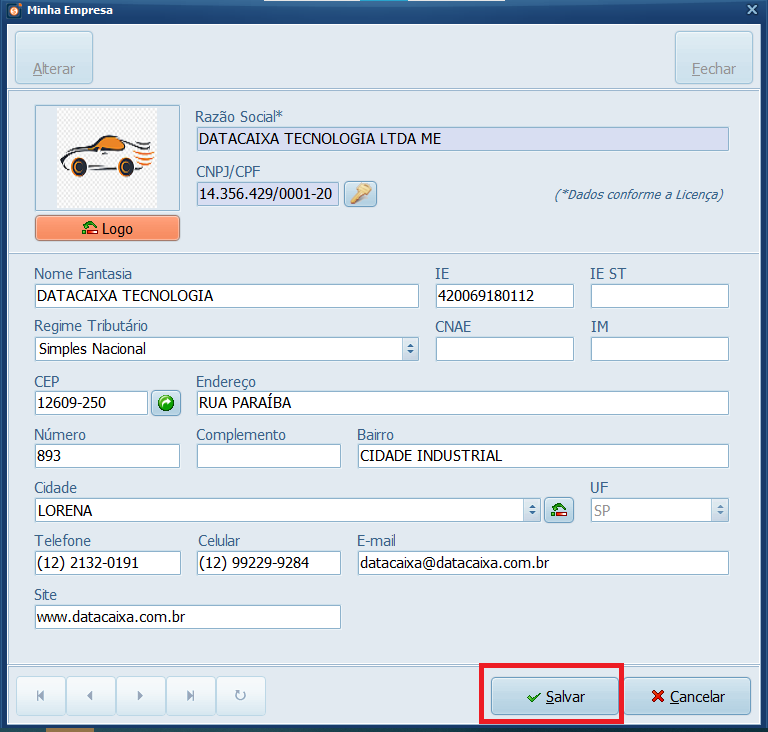The image size is (768, 732).
Task: Jump to last record navigation button
Action: coord(191,696)
